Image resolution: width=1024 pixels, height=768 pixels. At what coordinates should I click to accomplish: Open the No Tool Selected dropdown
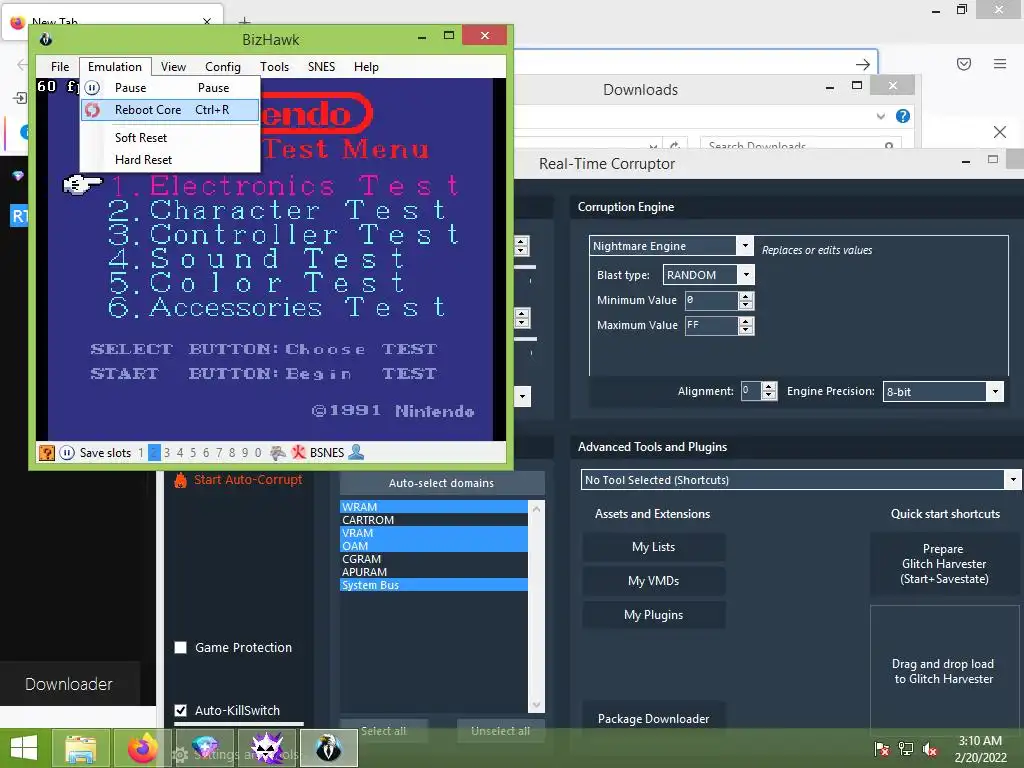(x=1012, y=480)
